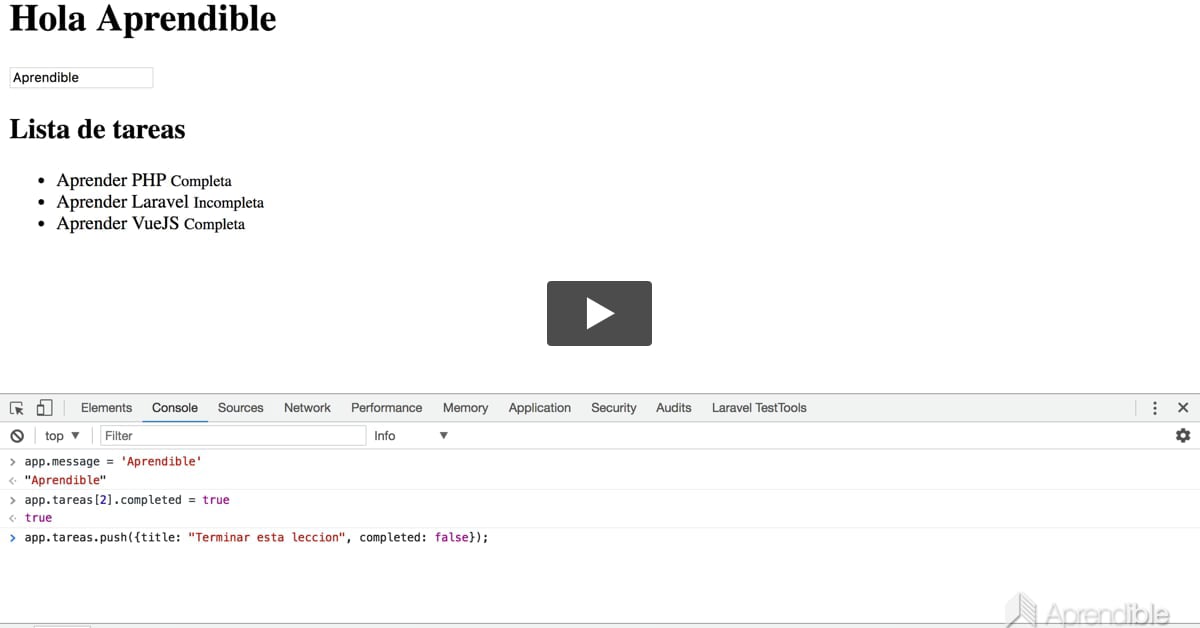Viewport: 1200px width, 628px height.
Task: Open the Laravel TestTools tab
Action: (x=759, y=408)
